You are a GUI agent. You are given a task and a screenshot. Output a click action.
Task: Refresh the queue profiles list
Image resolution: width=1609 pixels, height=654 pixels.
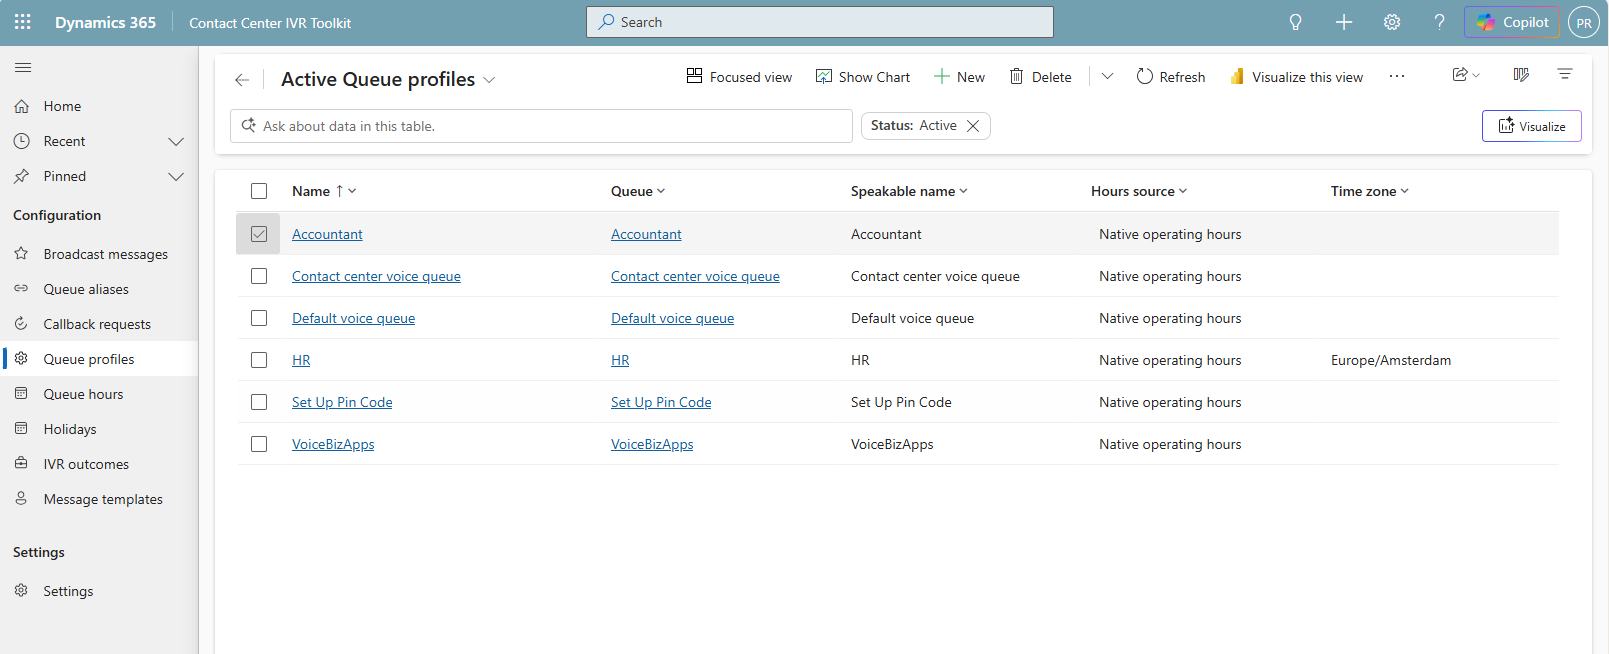(1171, 77)
